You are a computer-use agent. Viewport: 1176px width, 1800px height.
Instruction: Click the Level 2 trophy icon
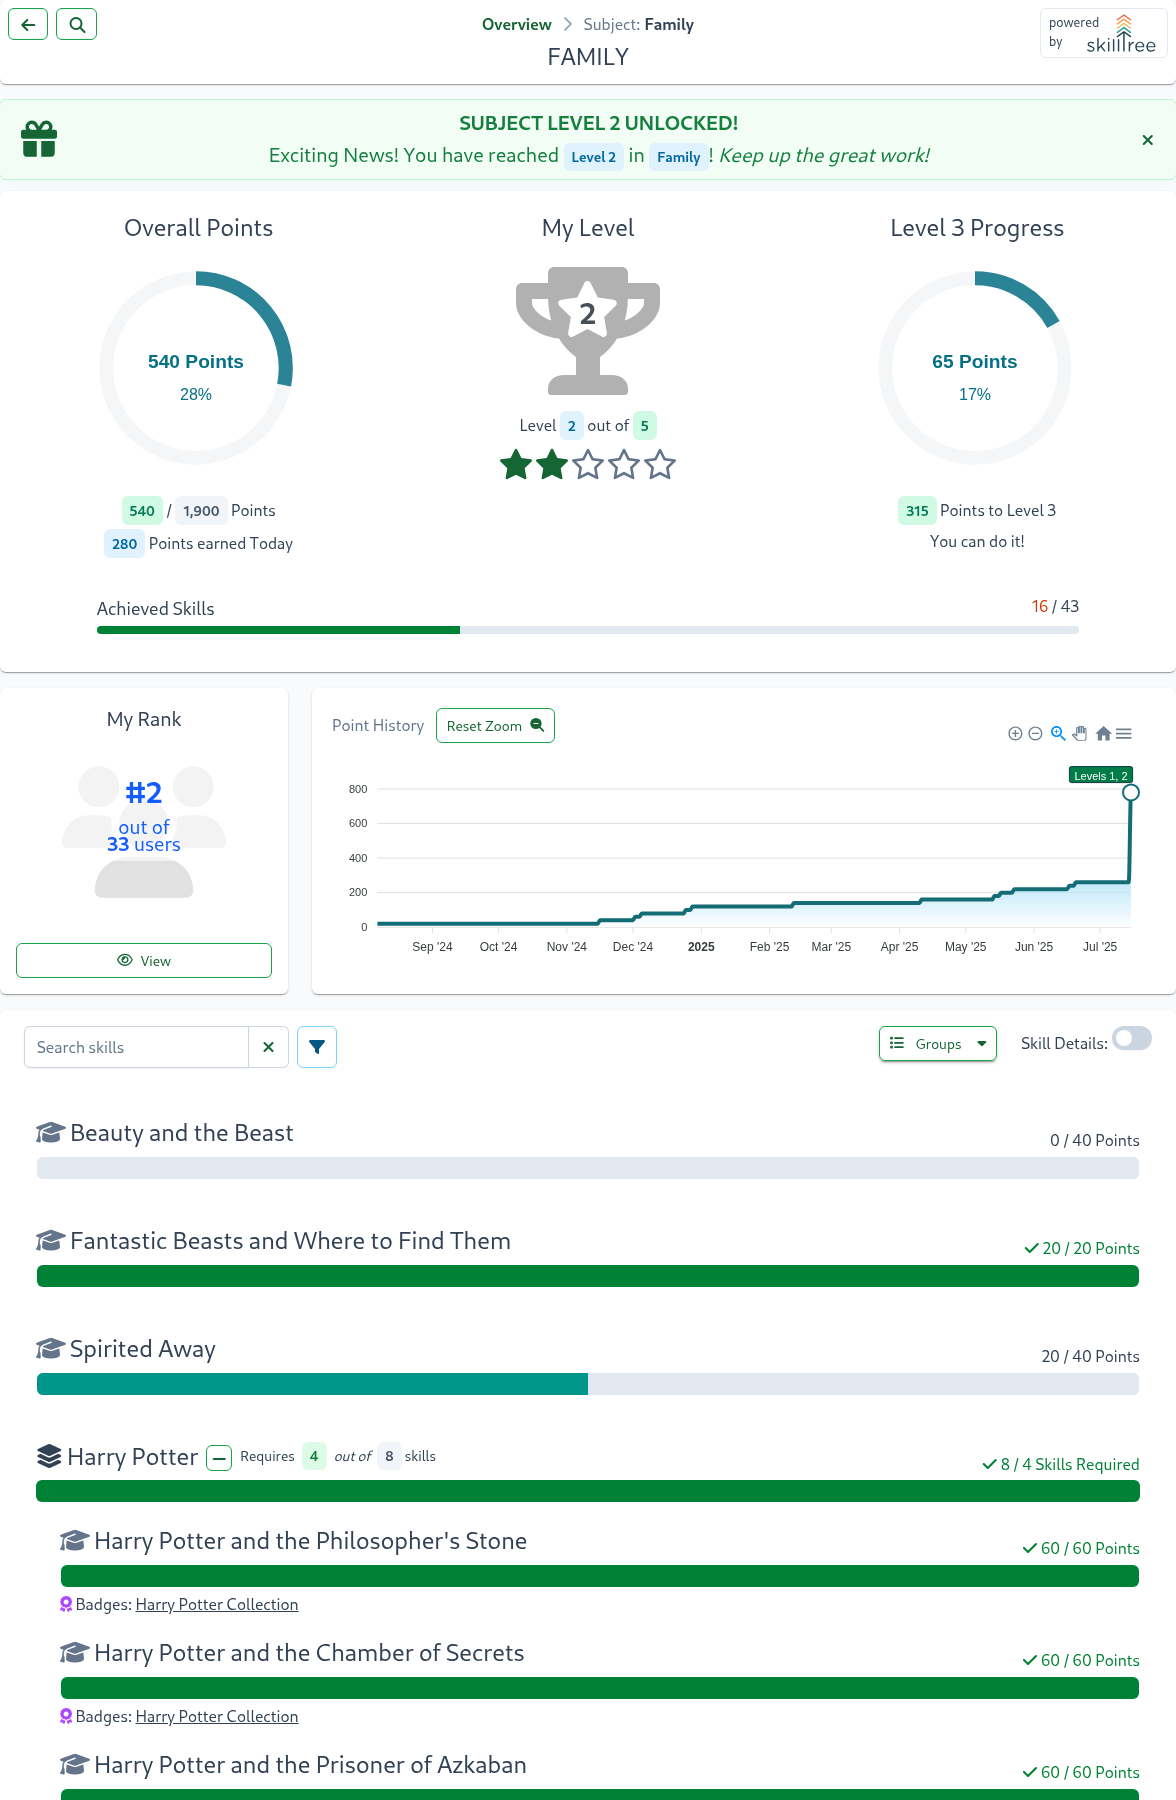coord(588,330)
